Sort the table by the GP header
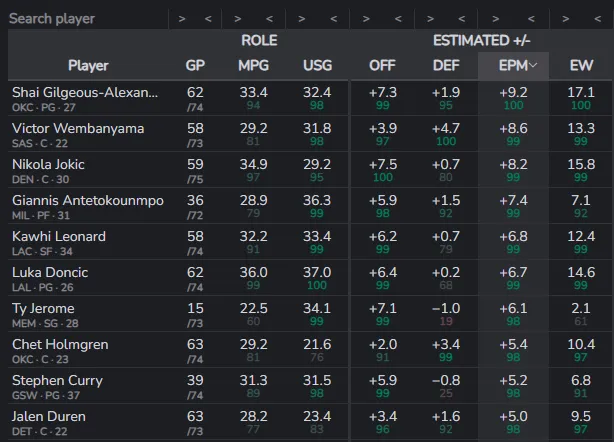Screen dimensions: 614x442 (x=195, y=66)
